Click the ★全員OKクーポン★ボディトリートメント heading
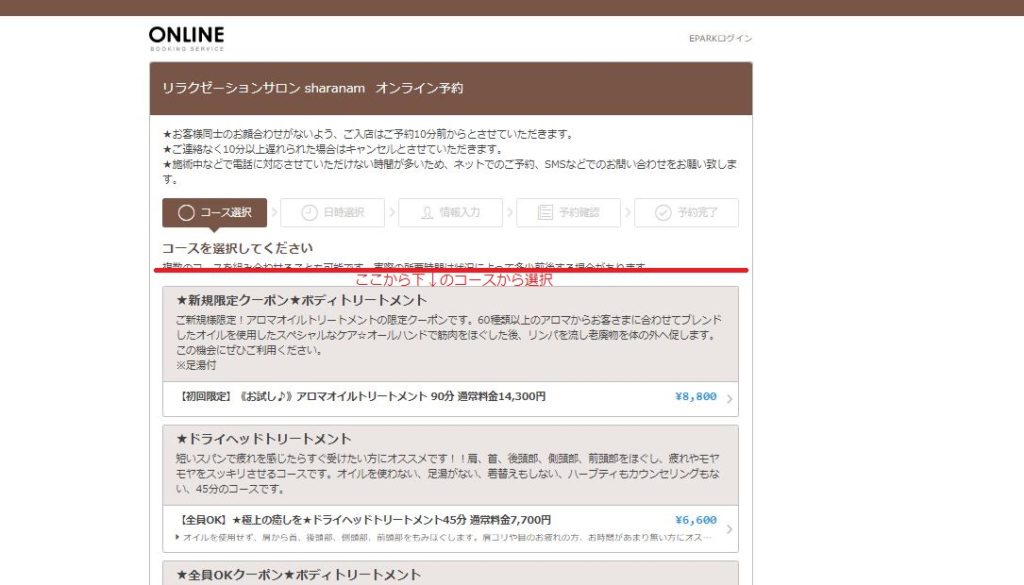1024x585 pixels. 298,575
